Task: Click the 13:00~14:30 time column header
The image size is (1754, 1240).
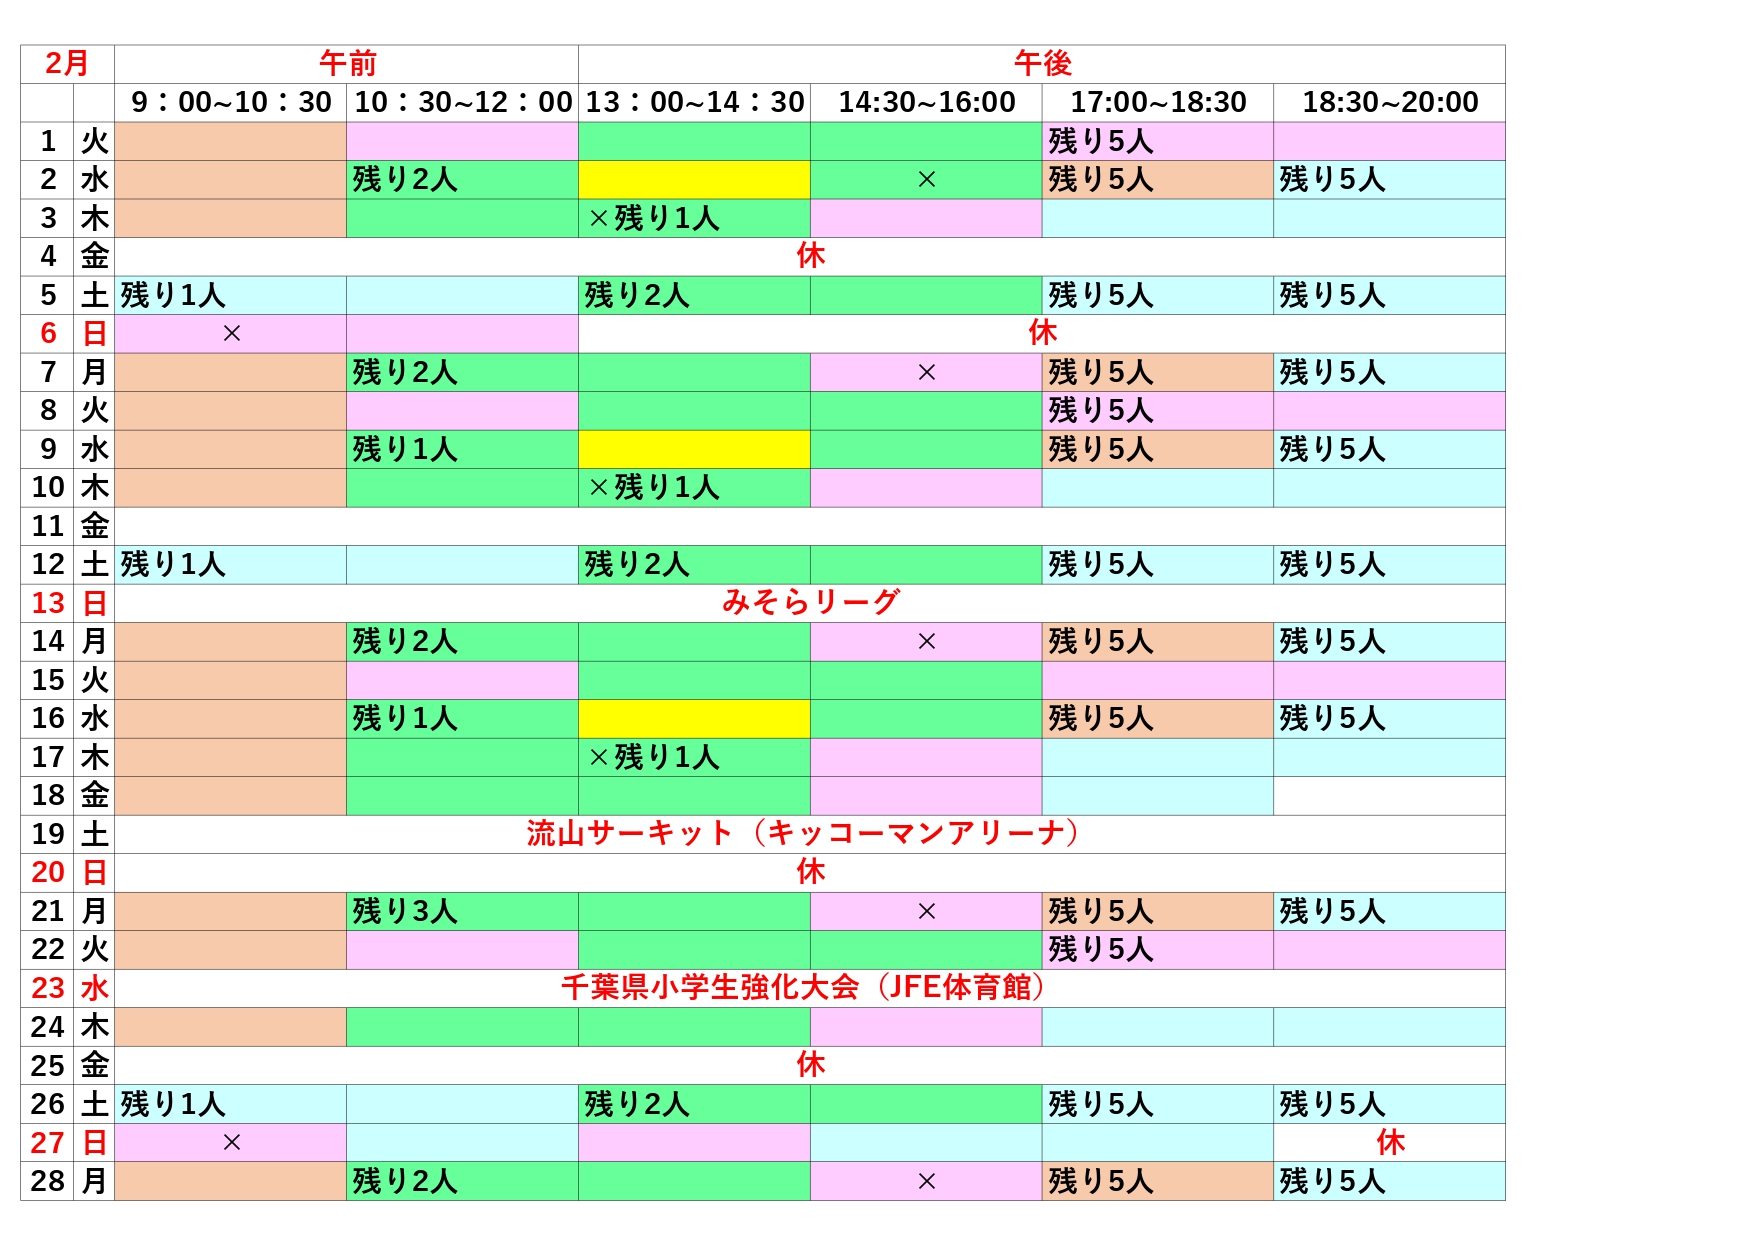Action: (695, 102)
